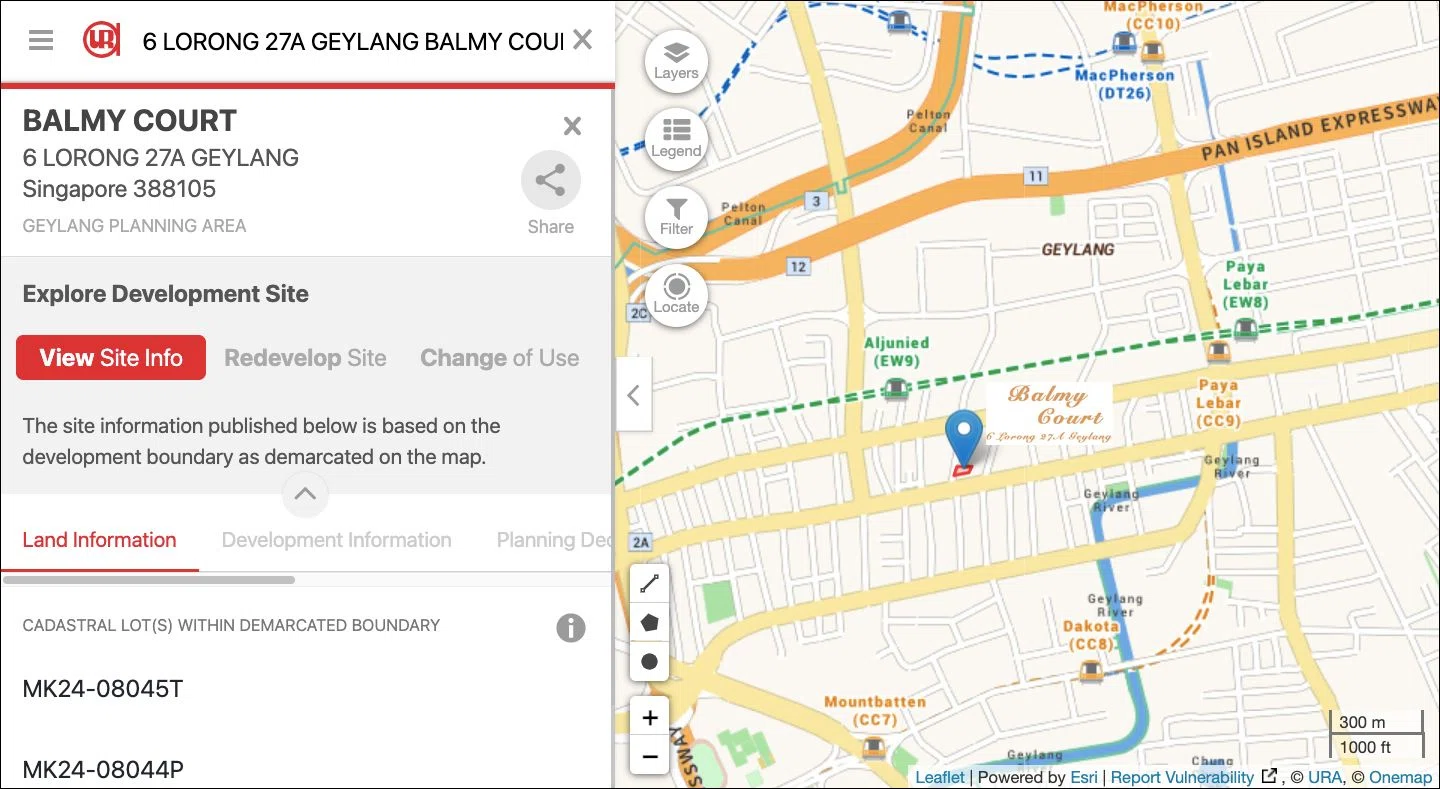Switch to Development Information tab
This screenshot has width=1440, height=789.
pos(336,540)
